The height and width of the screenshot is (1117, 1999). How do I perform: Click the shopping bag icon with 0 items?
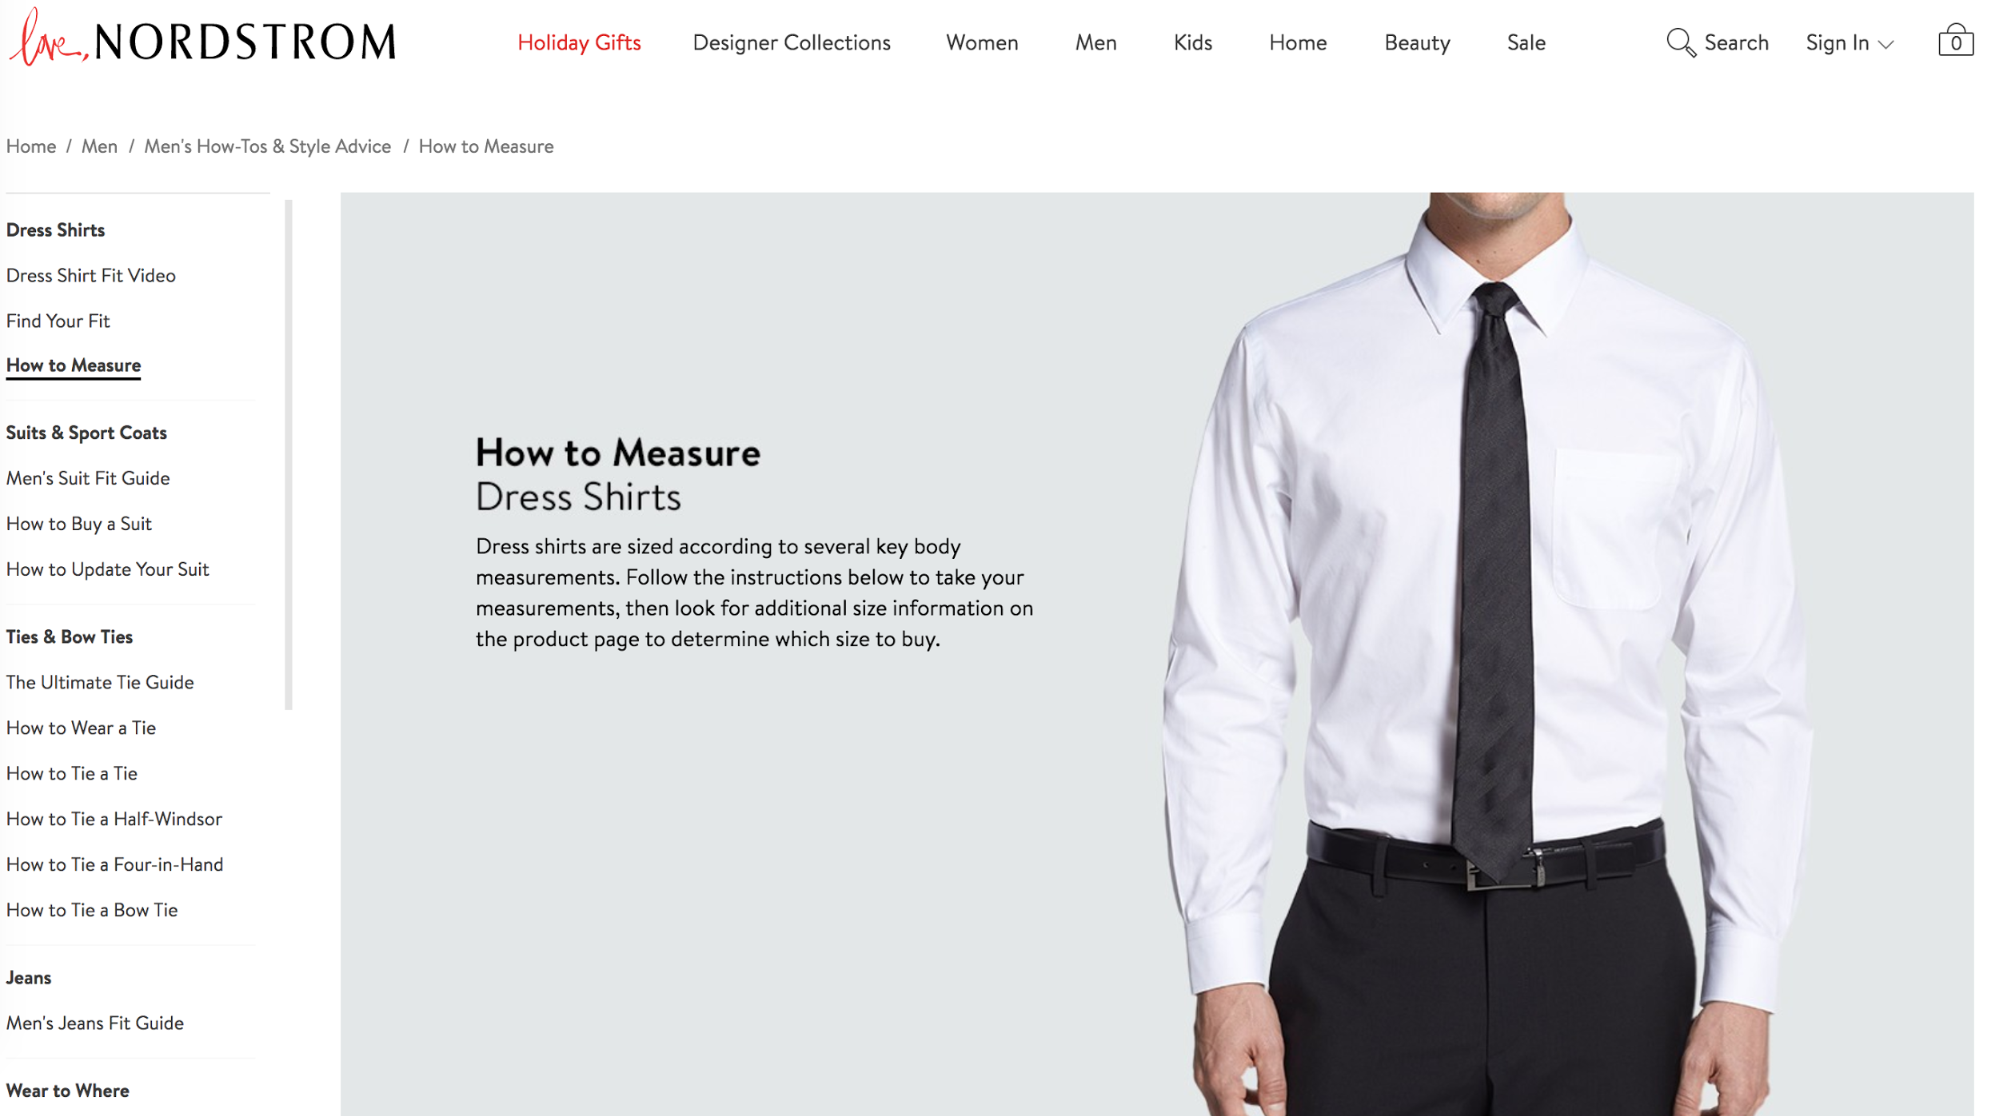point(1954,41)
